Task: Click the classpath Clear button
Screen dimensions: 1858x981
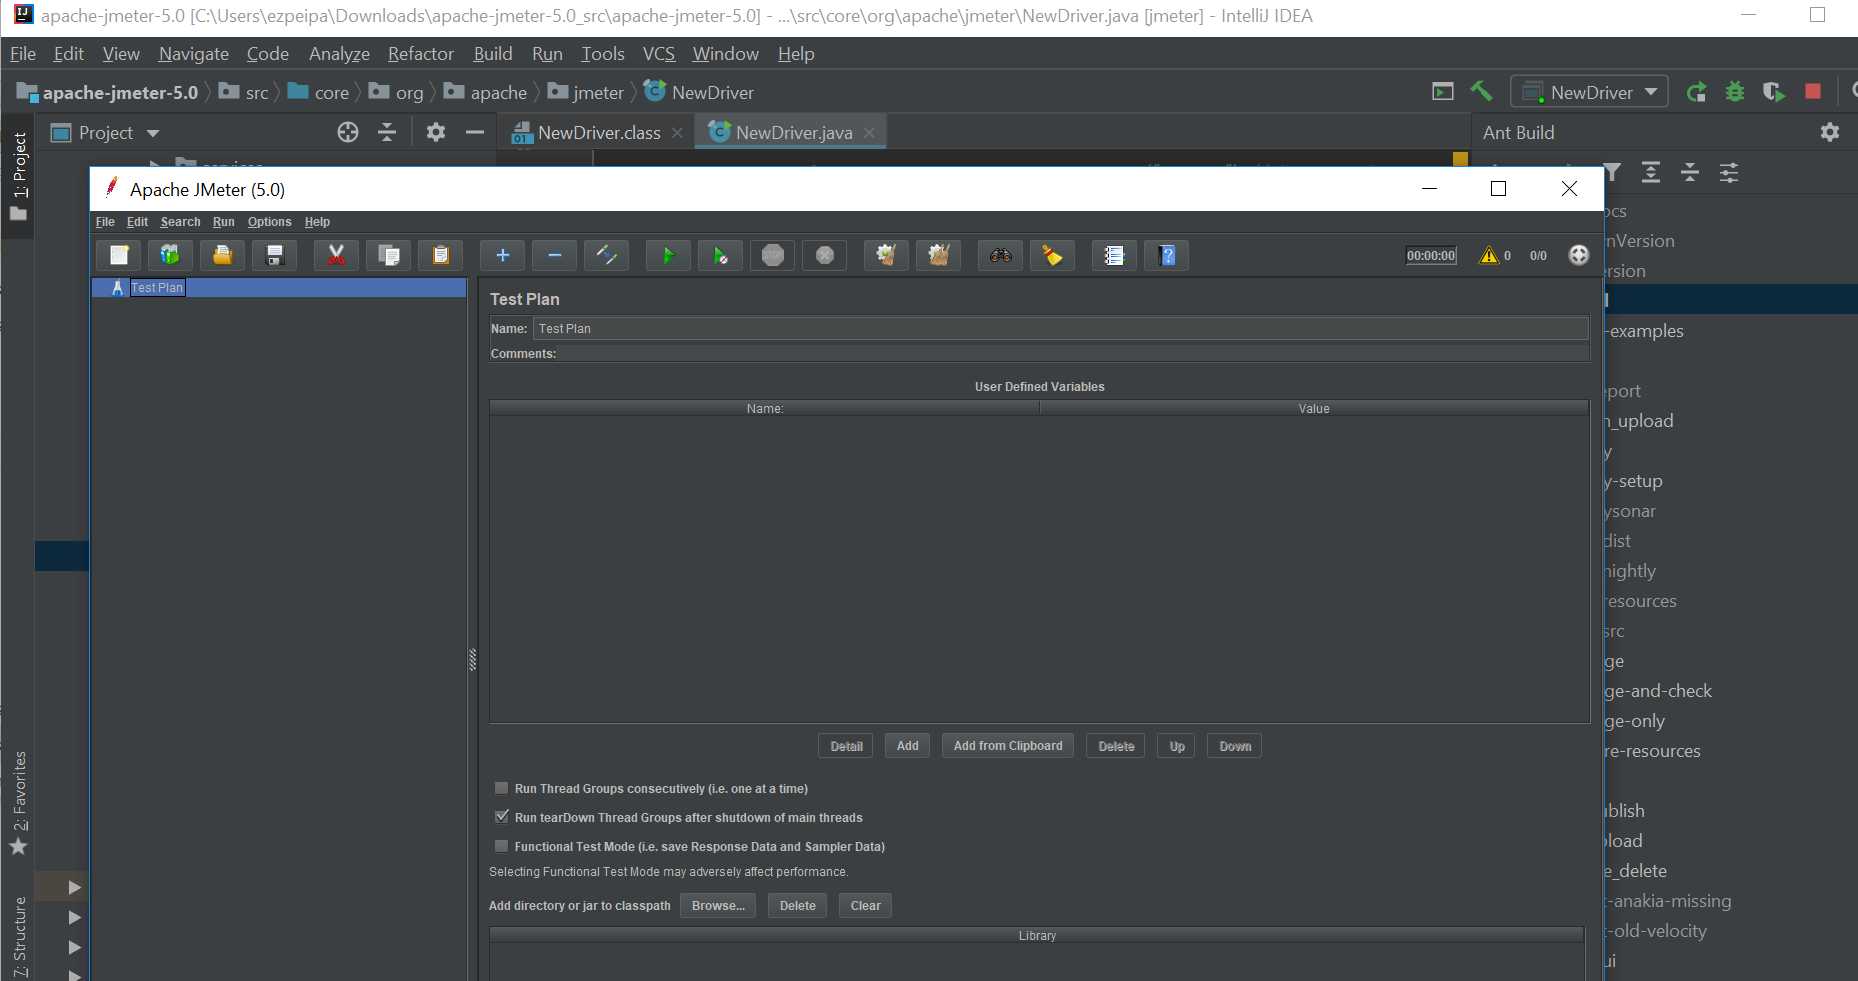Action: click(x=865, y=906)
